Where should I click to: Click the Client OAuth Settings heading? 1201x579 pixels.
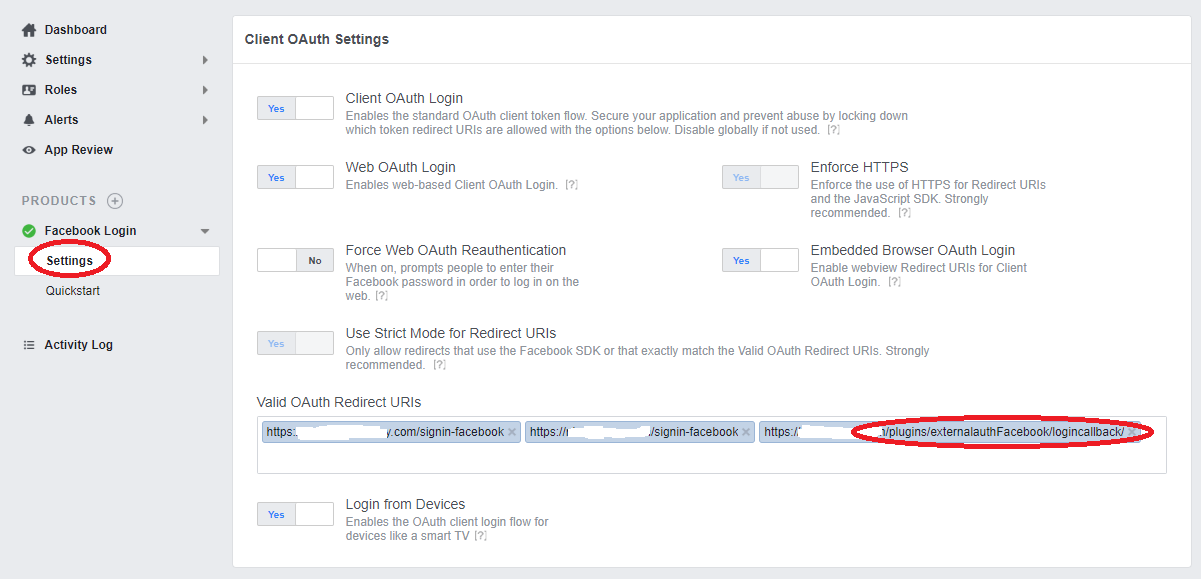click(x=317, y=40)
